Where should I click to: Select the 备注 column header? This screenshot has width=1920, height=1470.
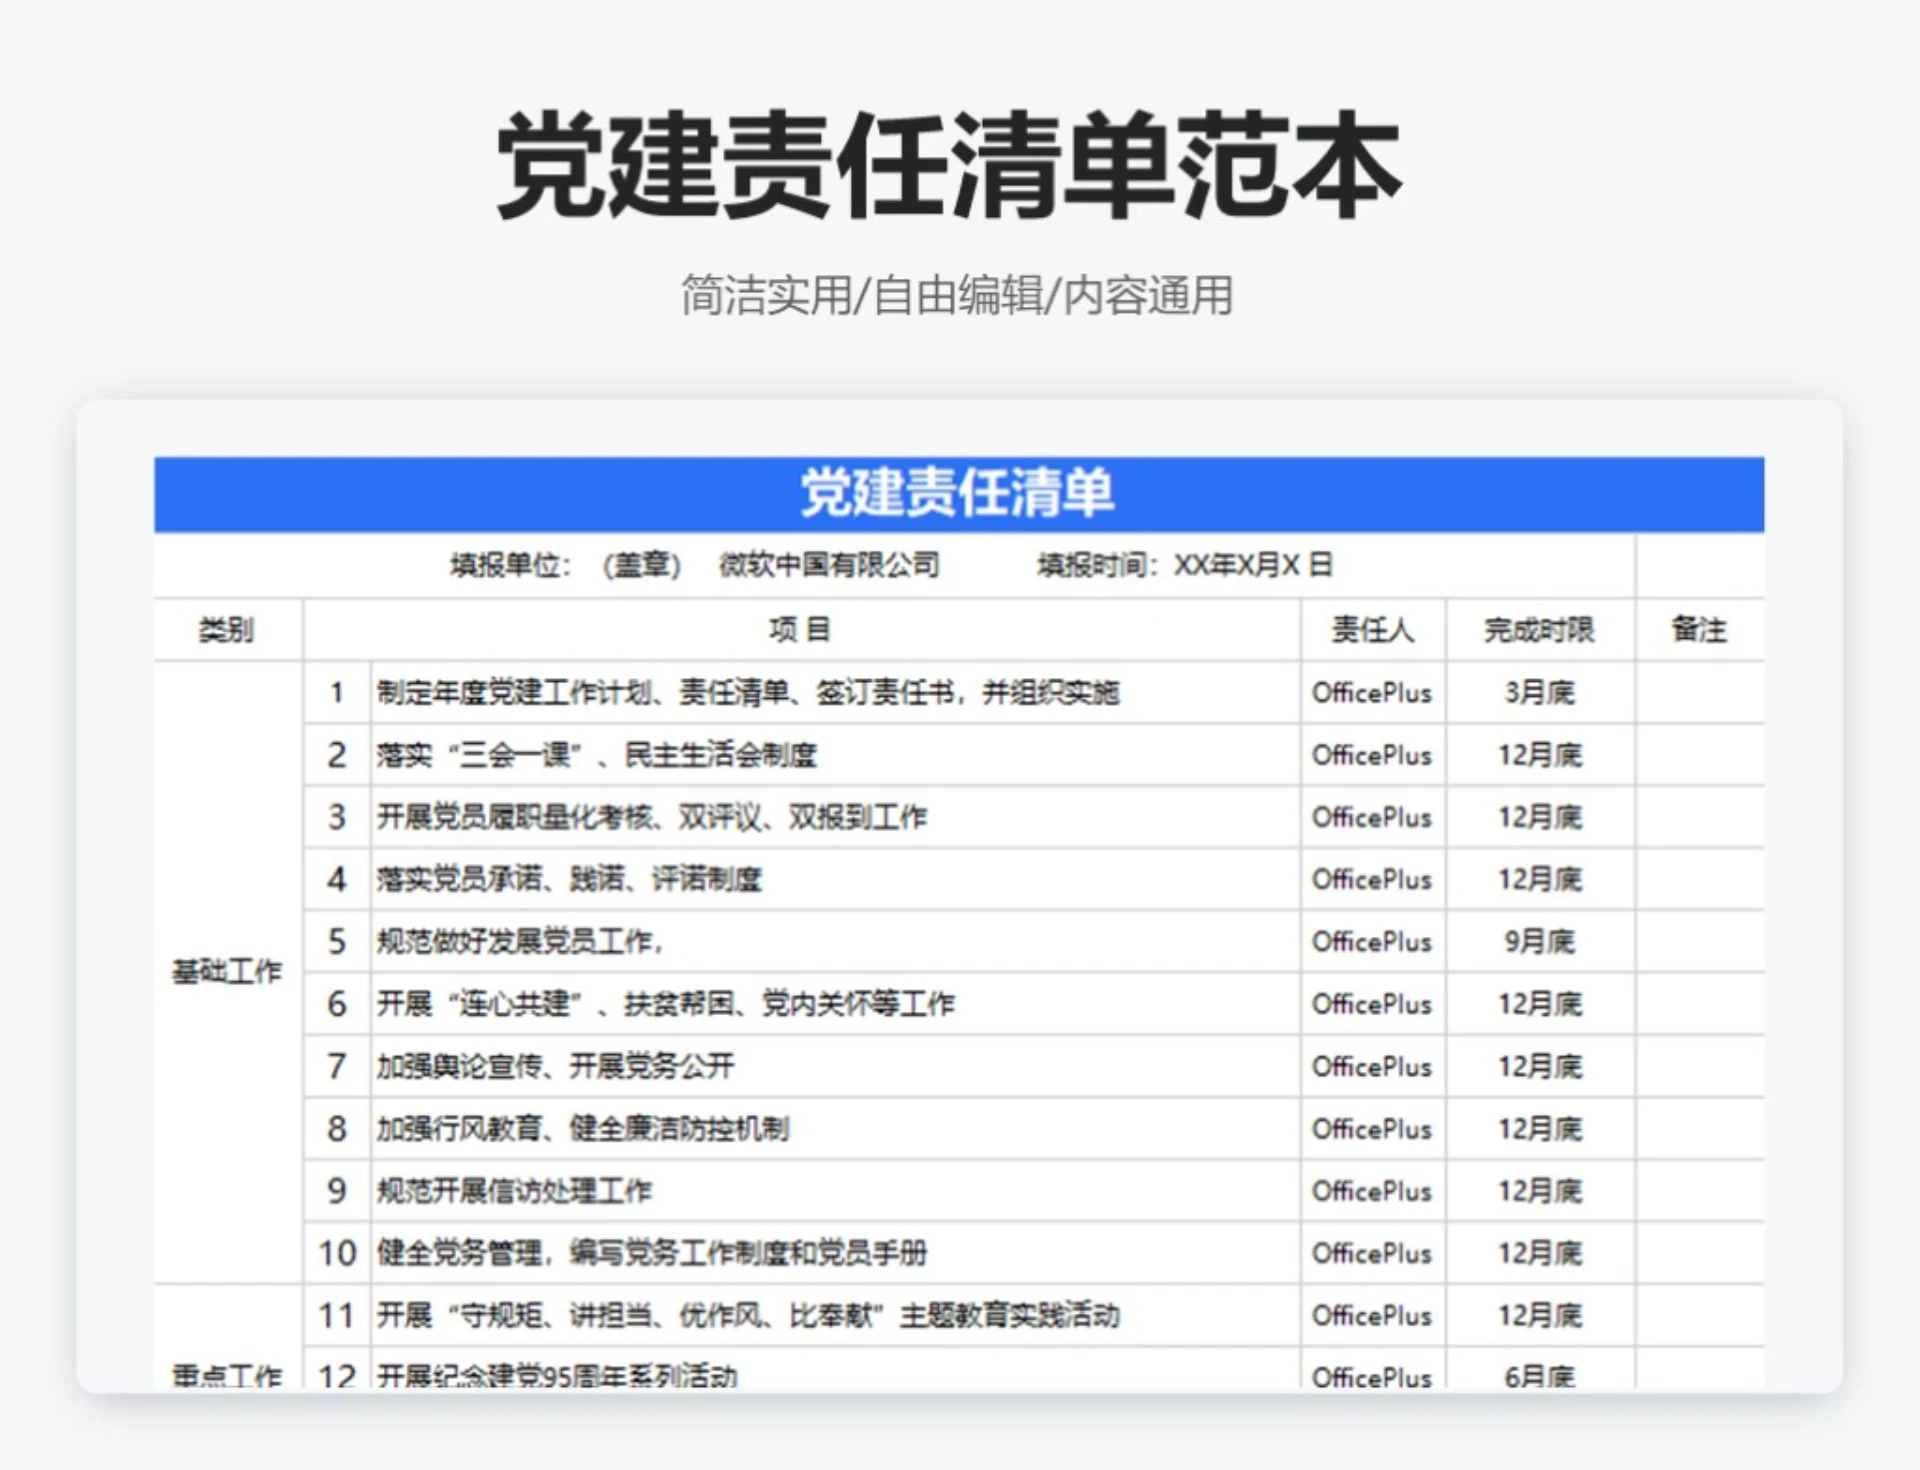(1702, 630)
